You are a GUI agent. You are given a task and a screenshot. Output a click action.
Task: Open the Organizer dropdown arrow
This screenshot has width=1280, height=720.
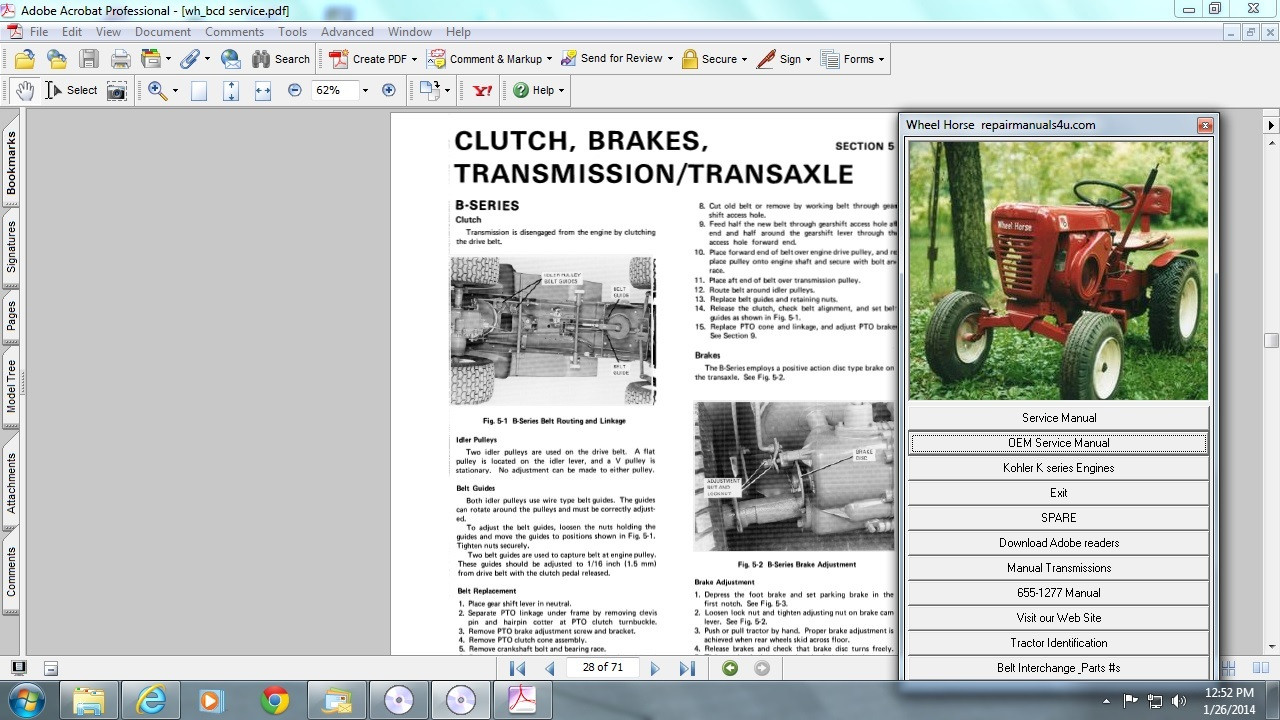(x=168, y=60)
